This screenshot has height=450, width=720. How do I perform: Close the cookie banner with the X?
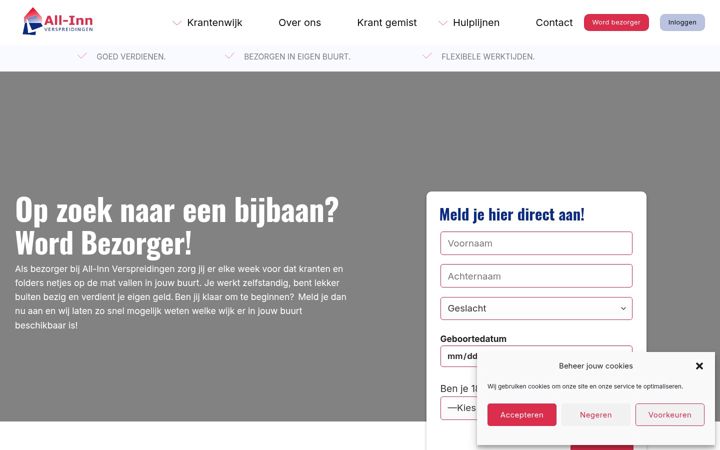(699, 366)
